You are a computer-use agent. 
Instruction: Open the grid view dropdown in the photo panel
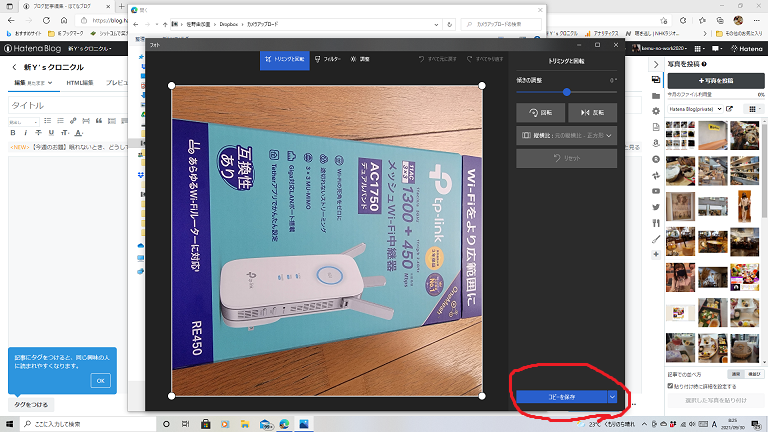click(x=754, y=109)
